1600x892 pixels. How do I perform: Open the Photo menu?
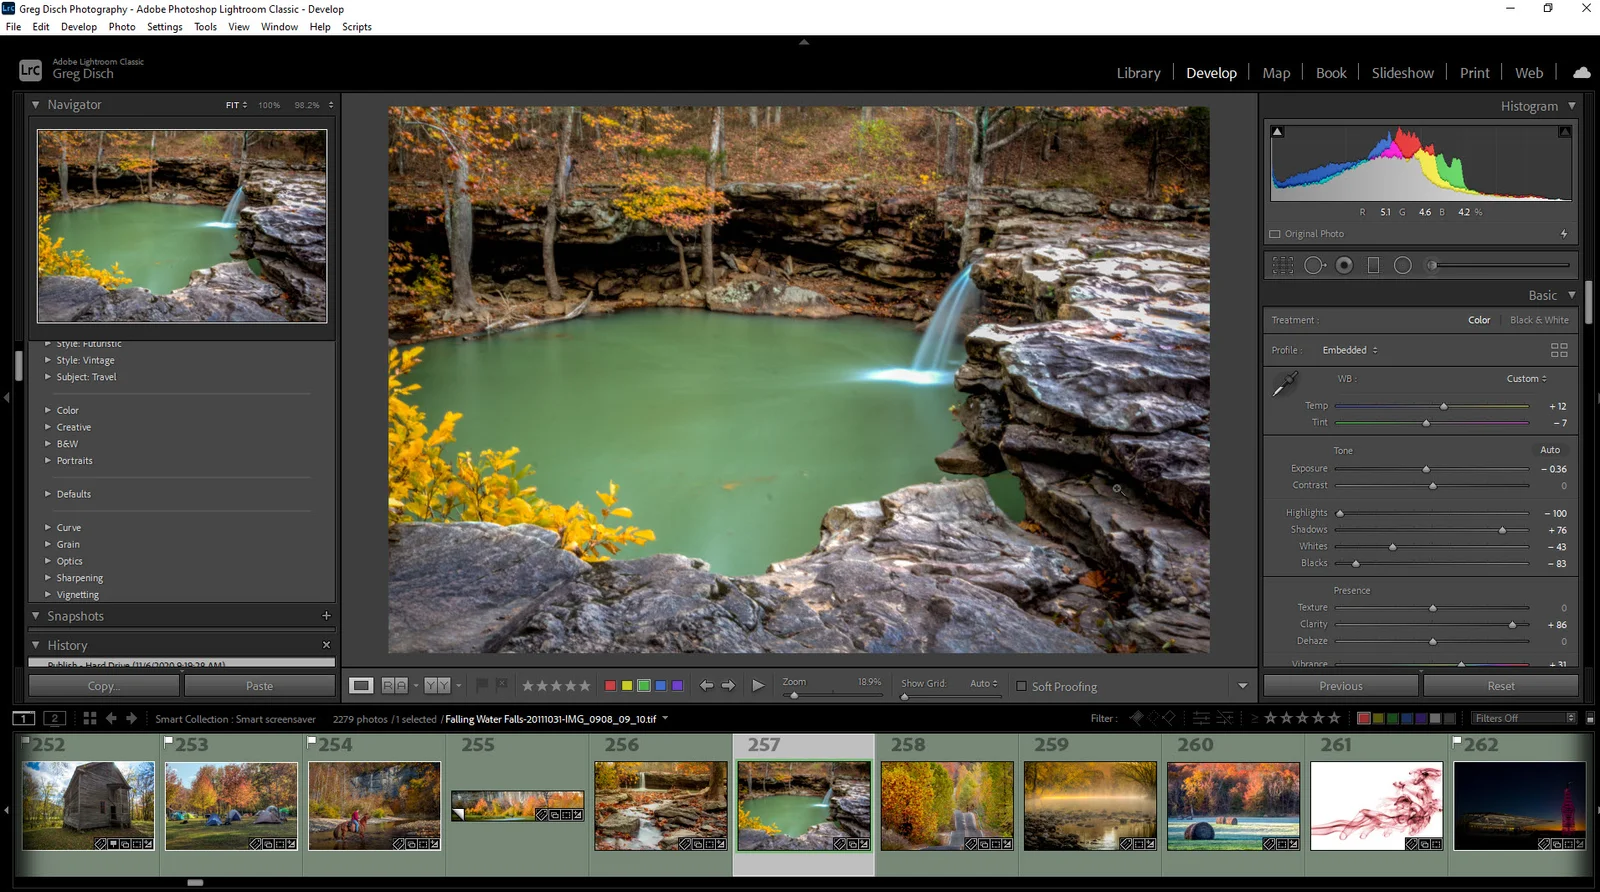121,27
